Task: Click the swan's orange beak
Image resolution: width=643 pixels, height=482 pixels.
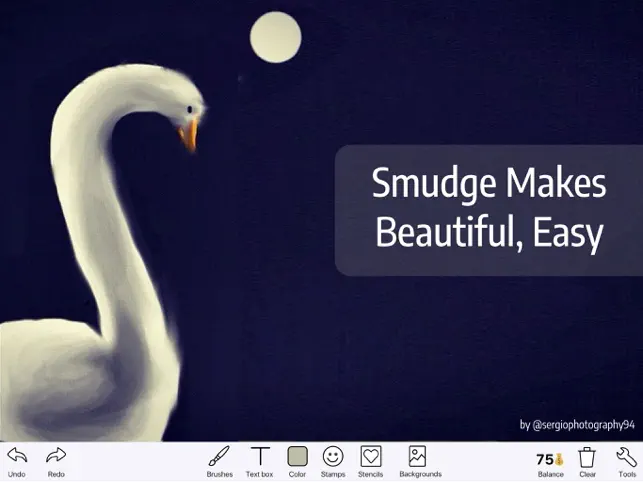Action: 189,135
